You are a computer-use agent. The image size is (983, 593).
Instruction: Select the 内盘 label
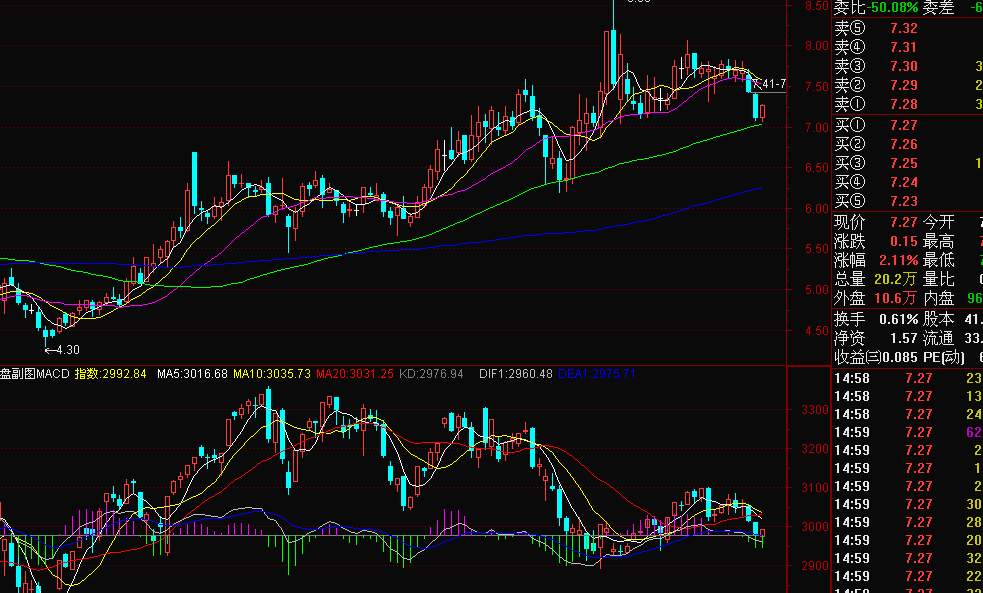938,298
